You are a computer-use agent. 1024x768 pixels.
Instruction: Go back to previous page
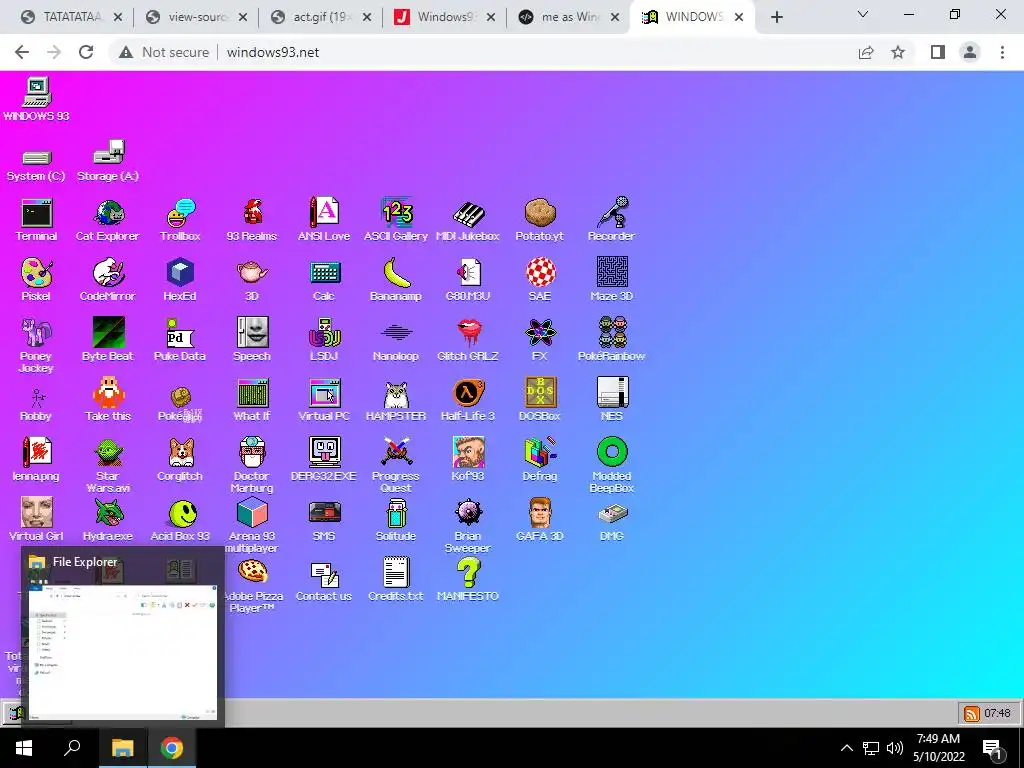22,52
